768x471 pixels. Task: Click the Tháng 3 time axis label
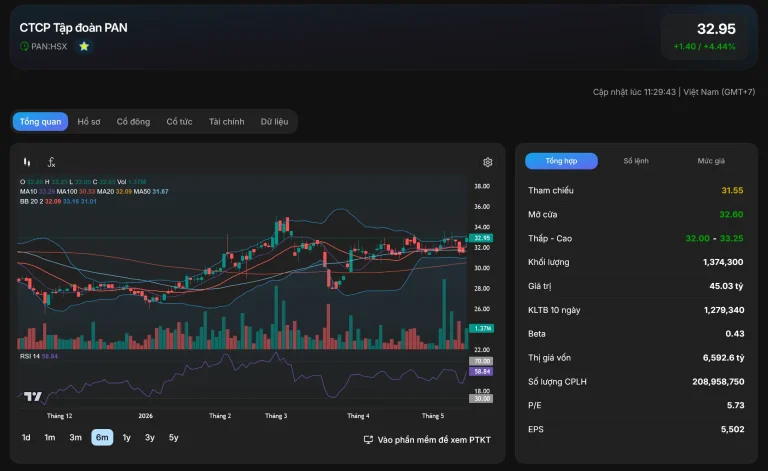point(276,416)
